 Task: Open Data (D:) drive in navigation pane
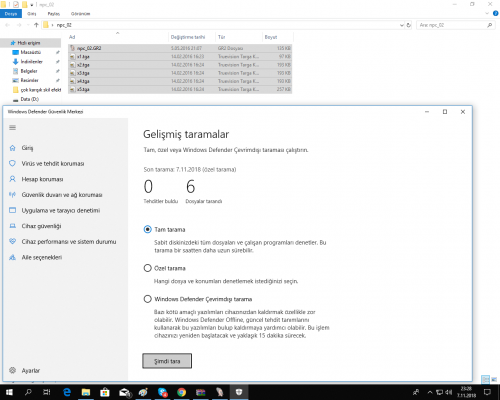click(29, 99)
